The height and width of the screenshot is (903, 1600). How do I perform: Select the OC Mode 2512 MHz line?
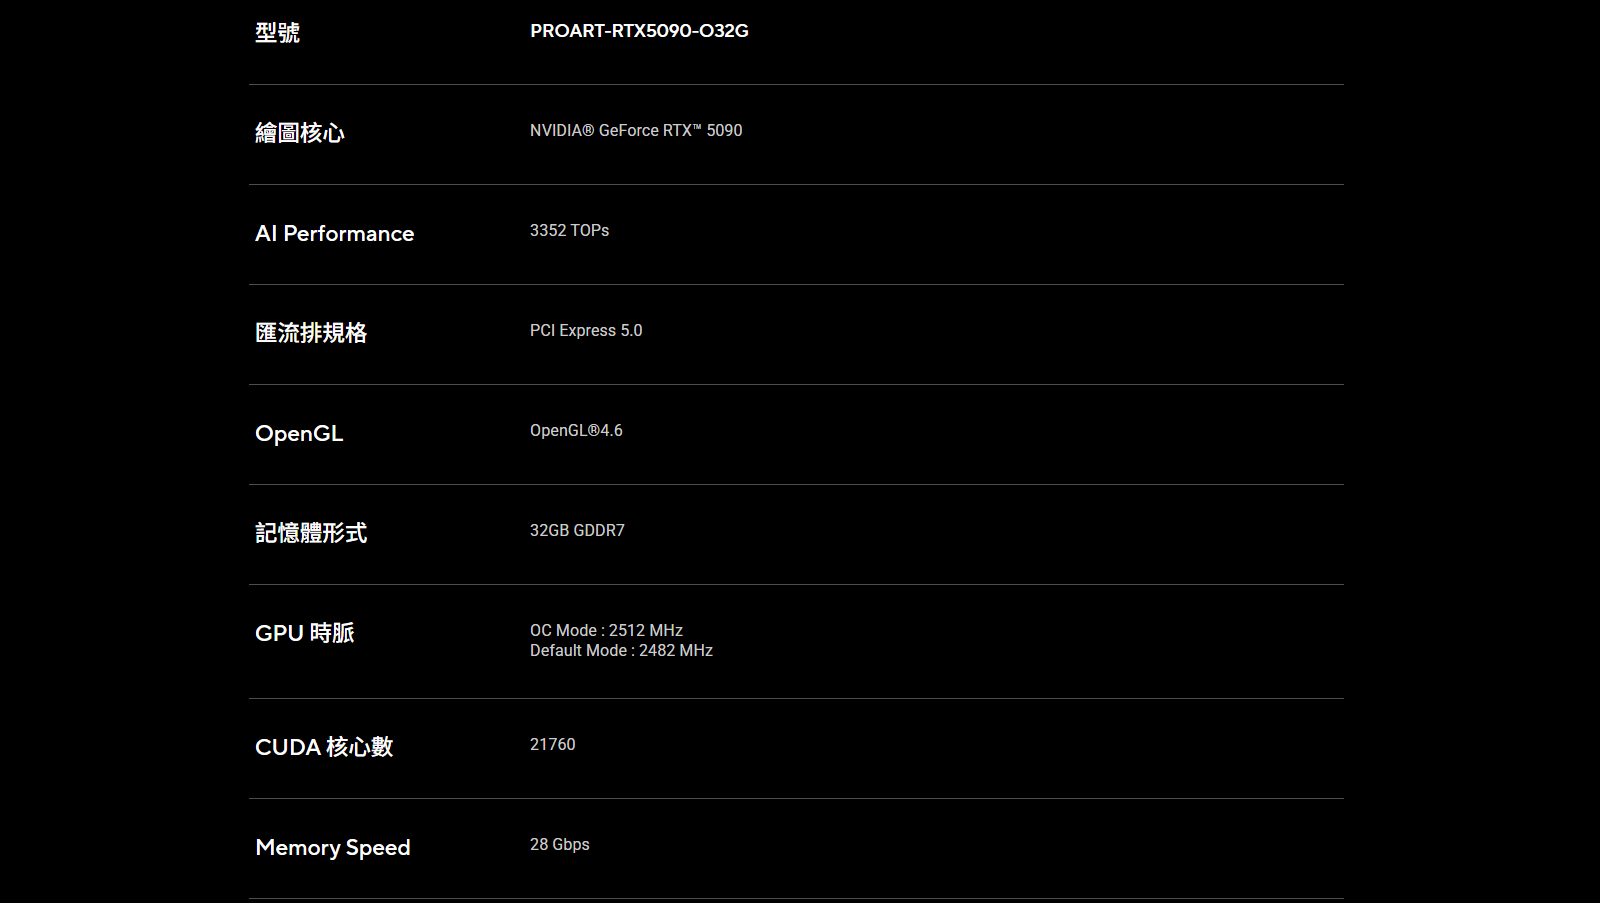click(x=606, y=630)
